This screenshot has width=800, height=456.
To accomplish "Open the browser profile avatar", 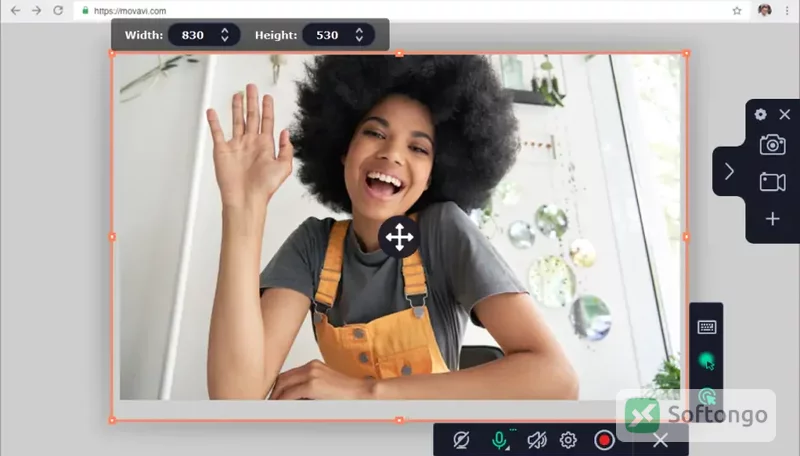I will click(x=764, y=10).
